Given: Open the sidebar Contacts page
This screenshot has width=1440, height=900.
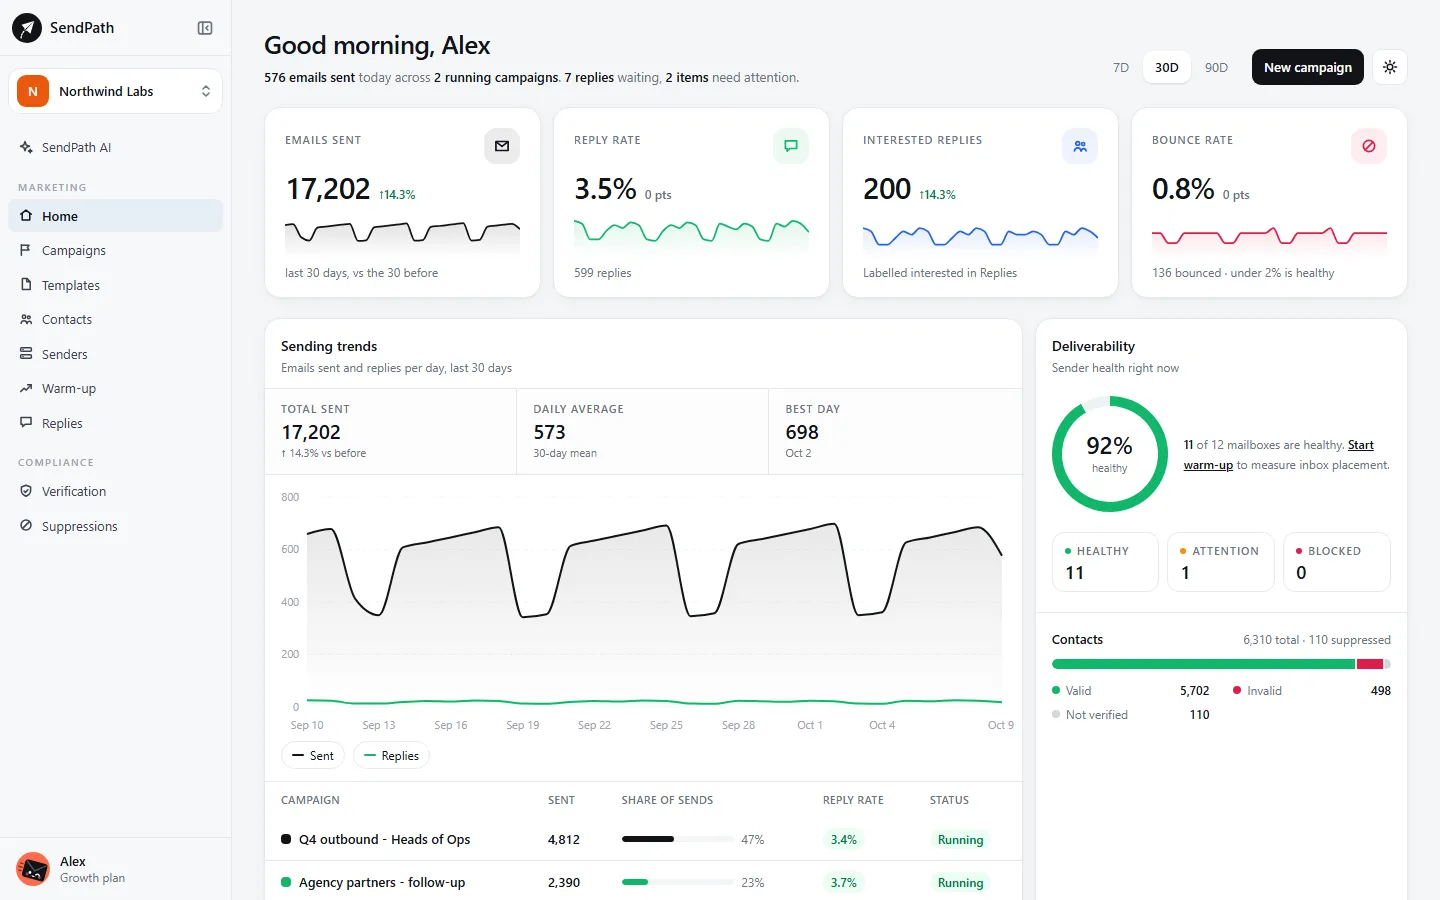Looking at the screenshot, I should 115,319.
